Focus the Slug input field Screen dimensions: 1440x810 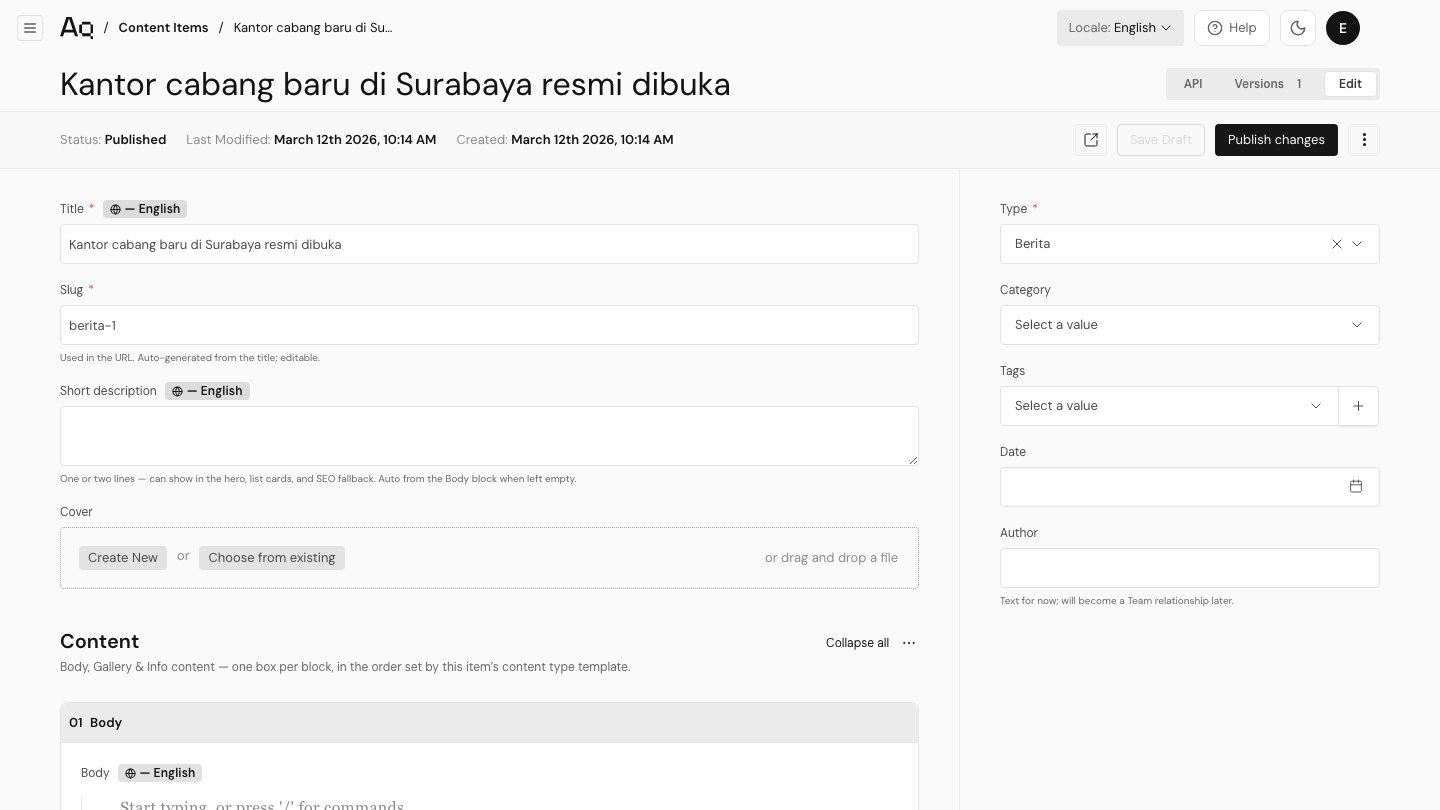point(489,325)
